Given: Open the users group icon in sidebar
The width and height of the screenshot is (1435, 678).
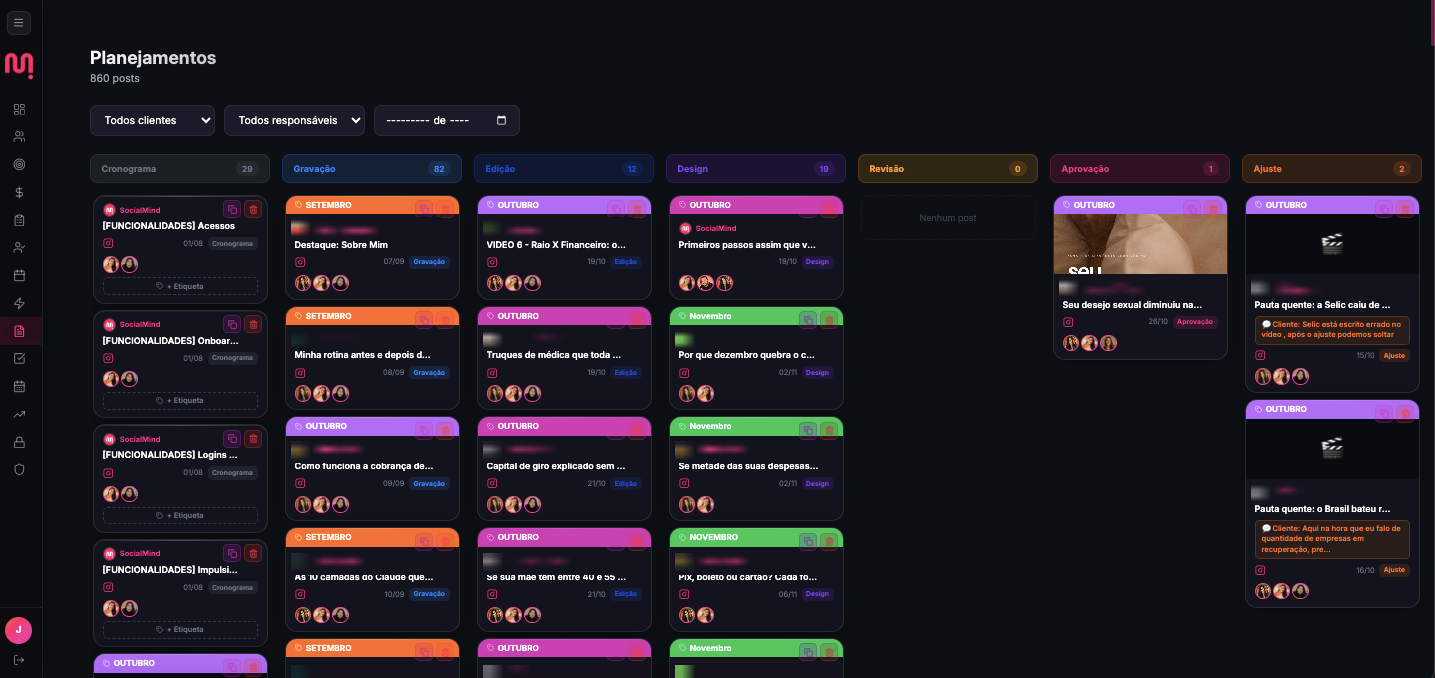Looking at the screenshot, I should pyautogui.click(x=19, y=137).
